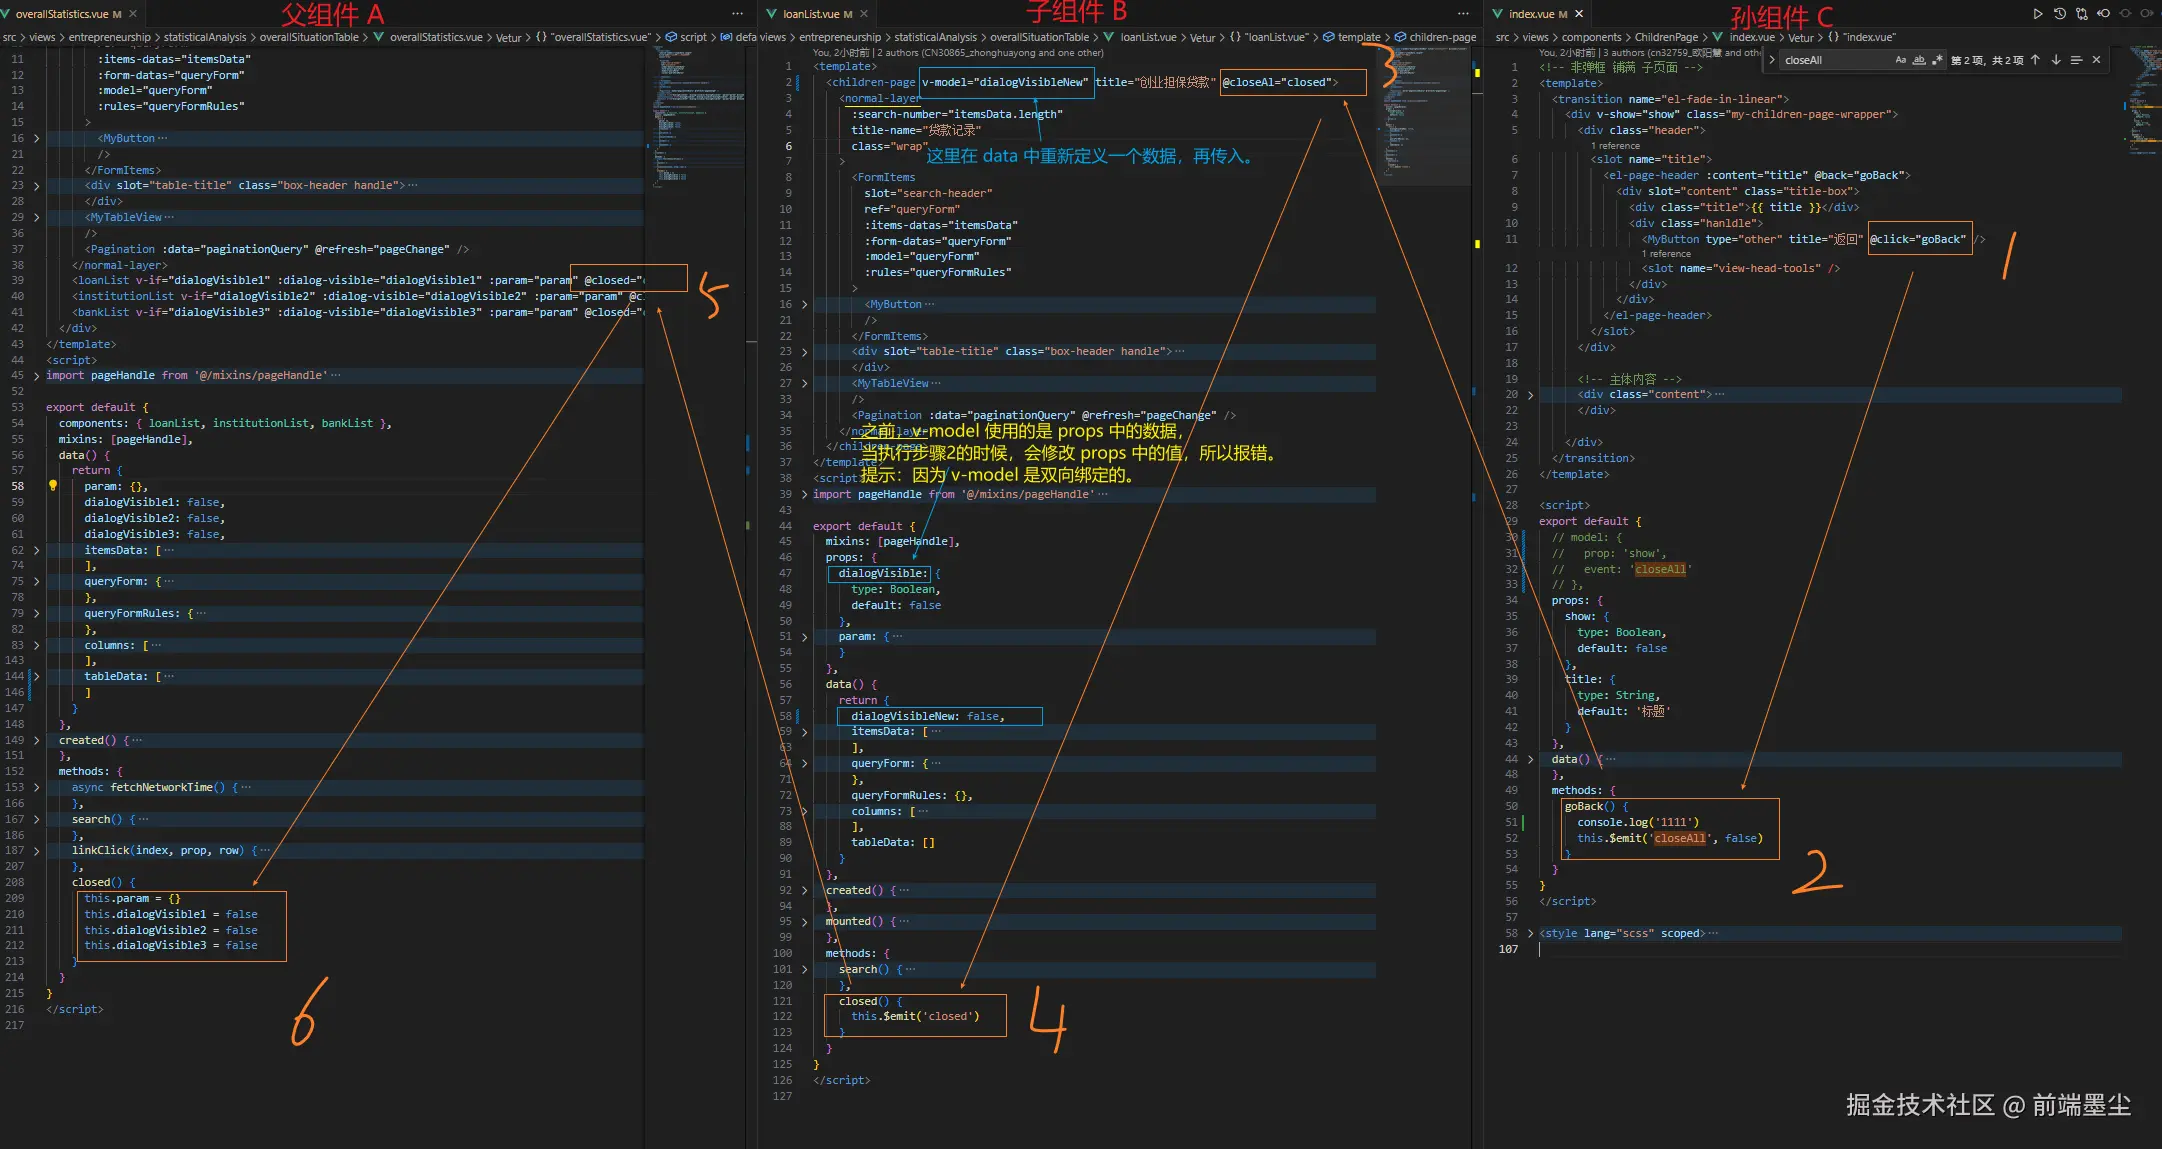Select the overallStatistics.vue tab
This screenshot has height=1149, width=2162.
(x=62, y=14)
